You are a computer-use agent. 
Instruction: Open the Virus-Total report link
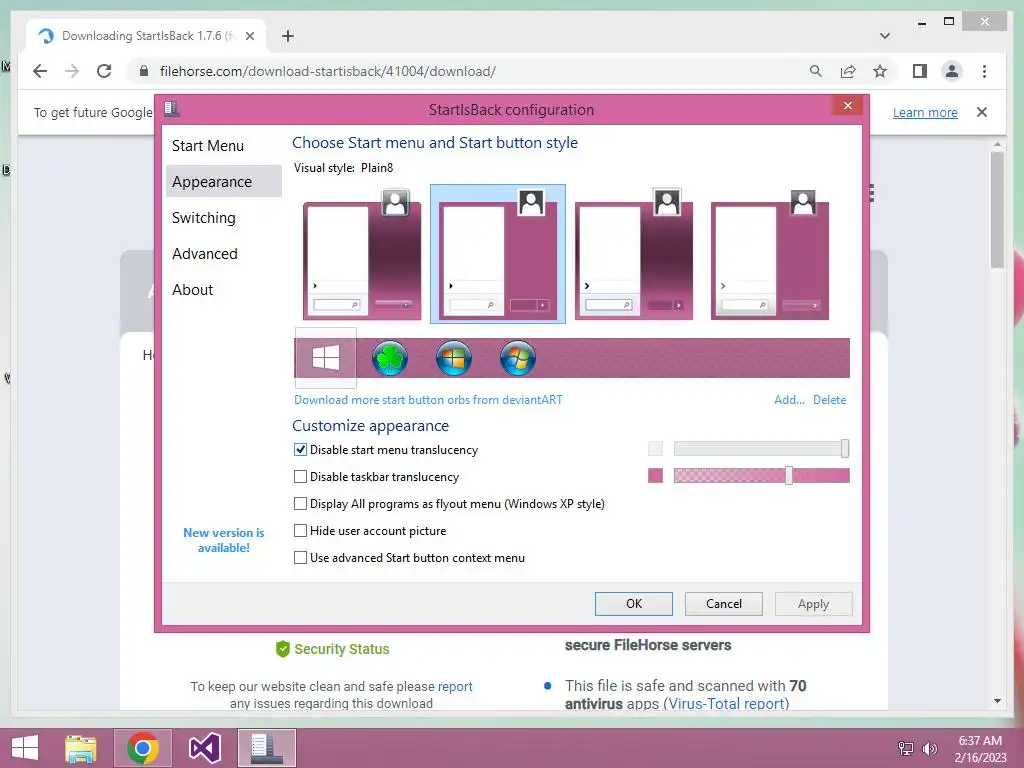[726, 703]
